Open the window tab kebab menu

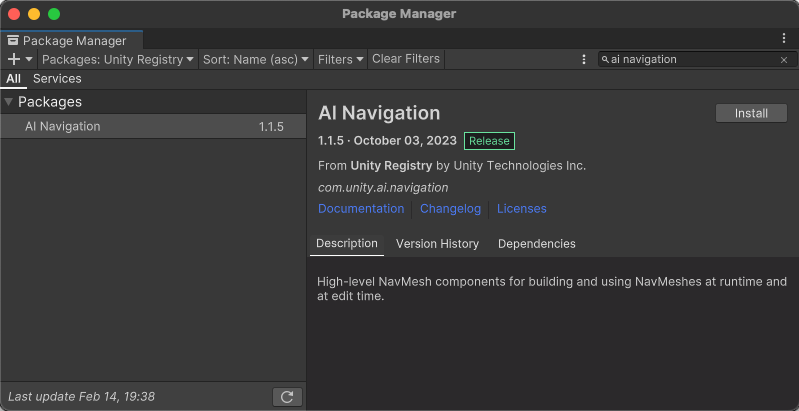(784, 38)
